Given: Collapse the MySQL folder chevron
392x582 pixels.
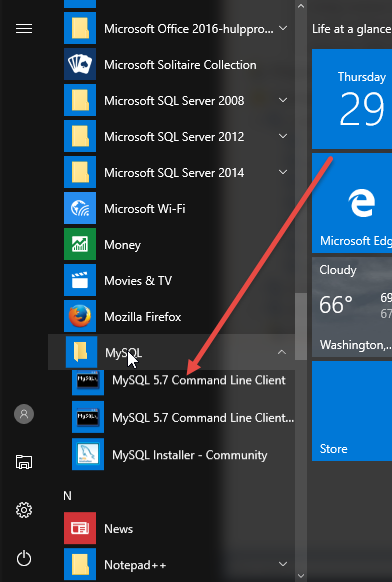Looking at the screenshot, I should click(x=282, y=352).
